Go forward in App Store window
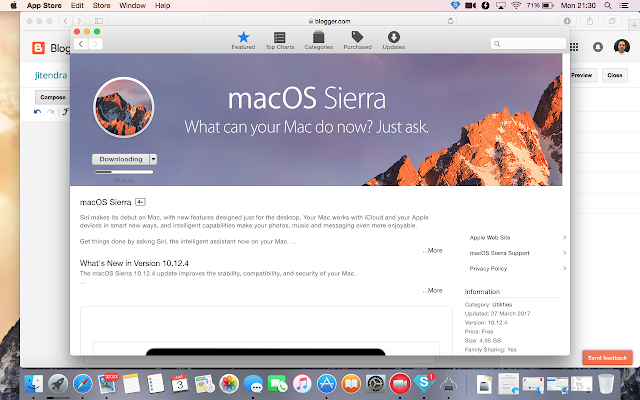Screen dimensions: 640x400 pyautogui.click(x=96, y=44)
